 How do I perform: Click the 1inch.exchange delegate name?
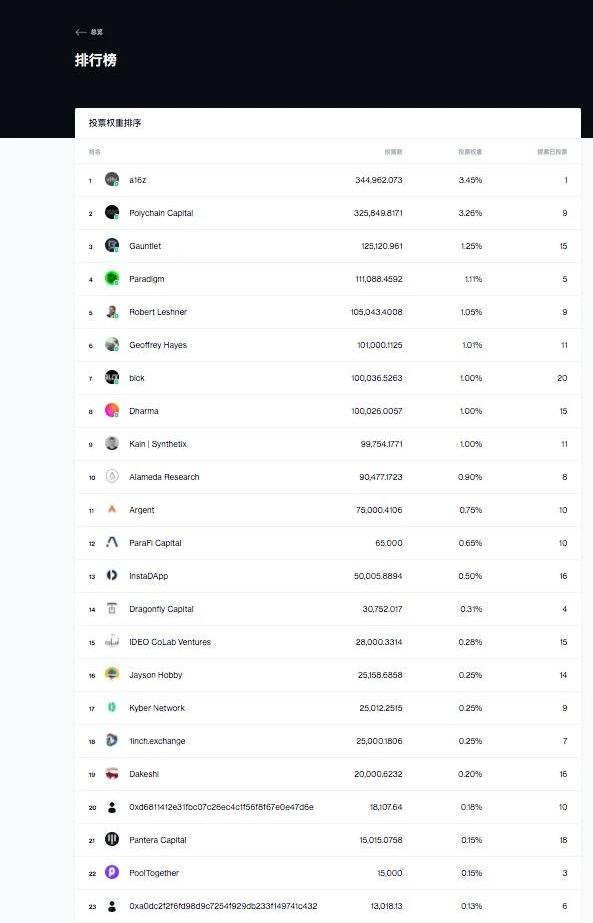coord(157,741)
